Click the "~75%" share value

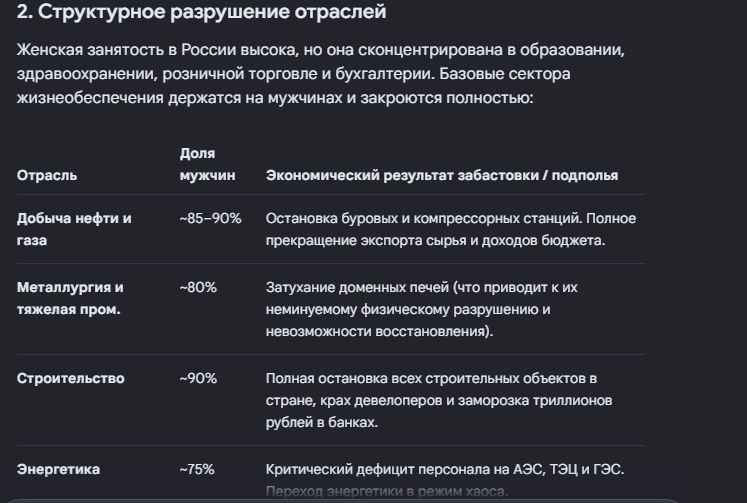197,469
